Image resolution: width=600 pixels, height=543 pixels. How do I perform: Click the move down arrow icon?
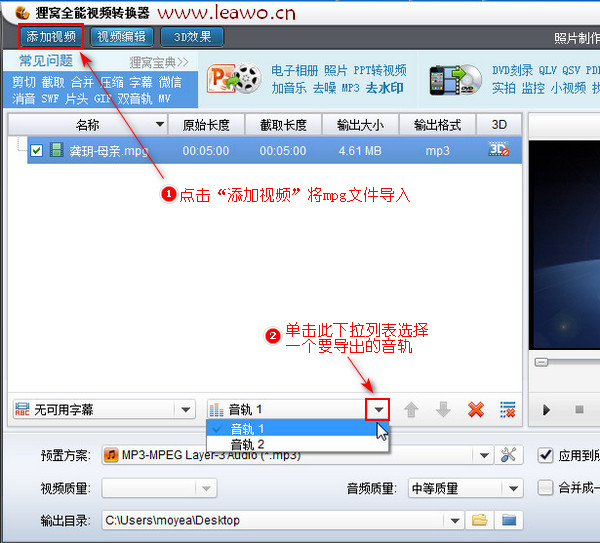(x=443, y=410)
